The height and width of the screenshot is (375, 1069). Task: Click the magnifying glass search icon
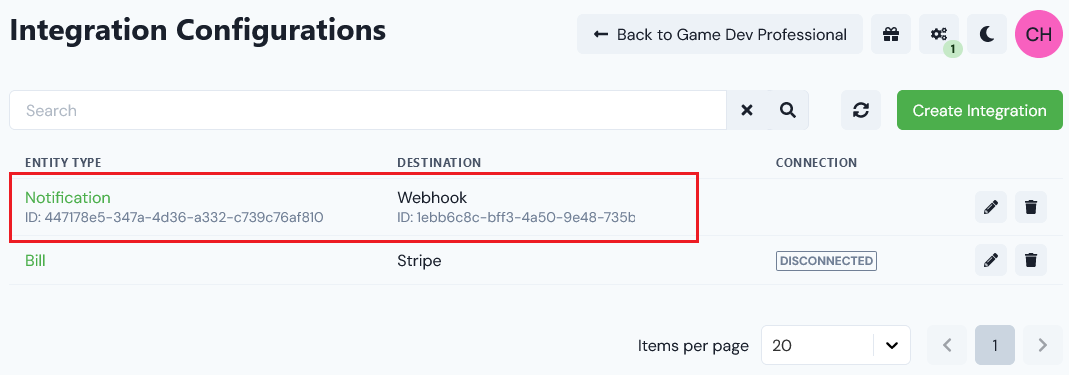(788, 110)
